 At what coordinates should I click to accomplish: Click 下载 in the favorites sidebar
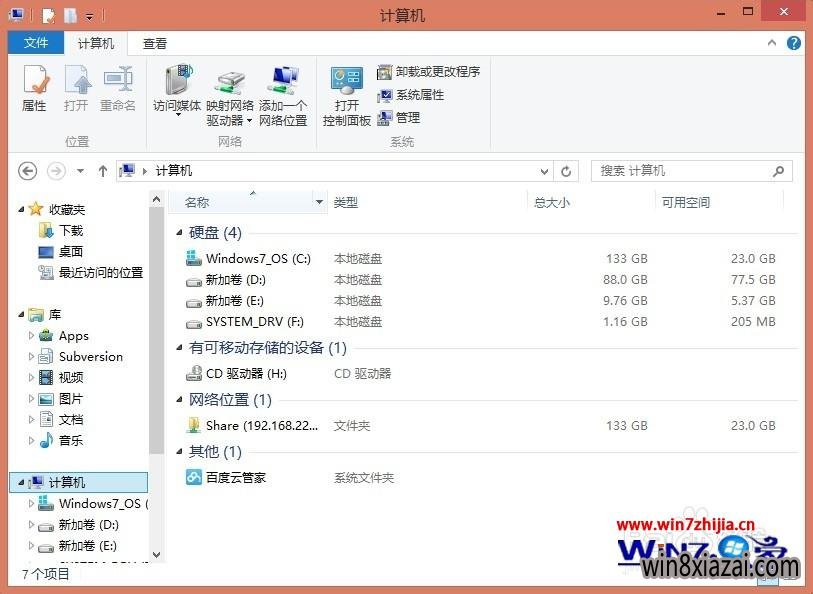71,230
